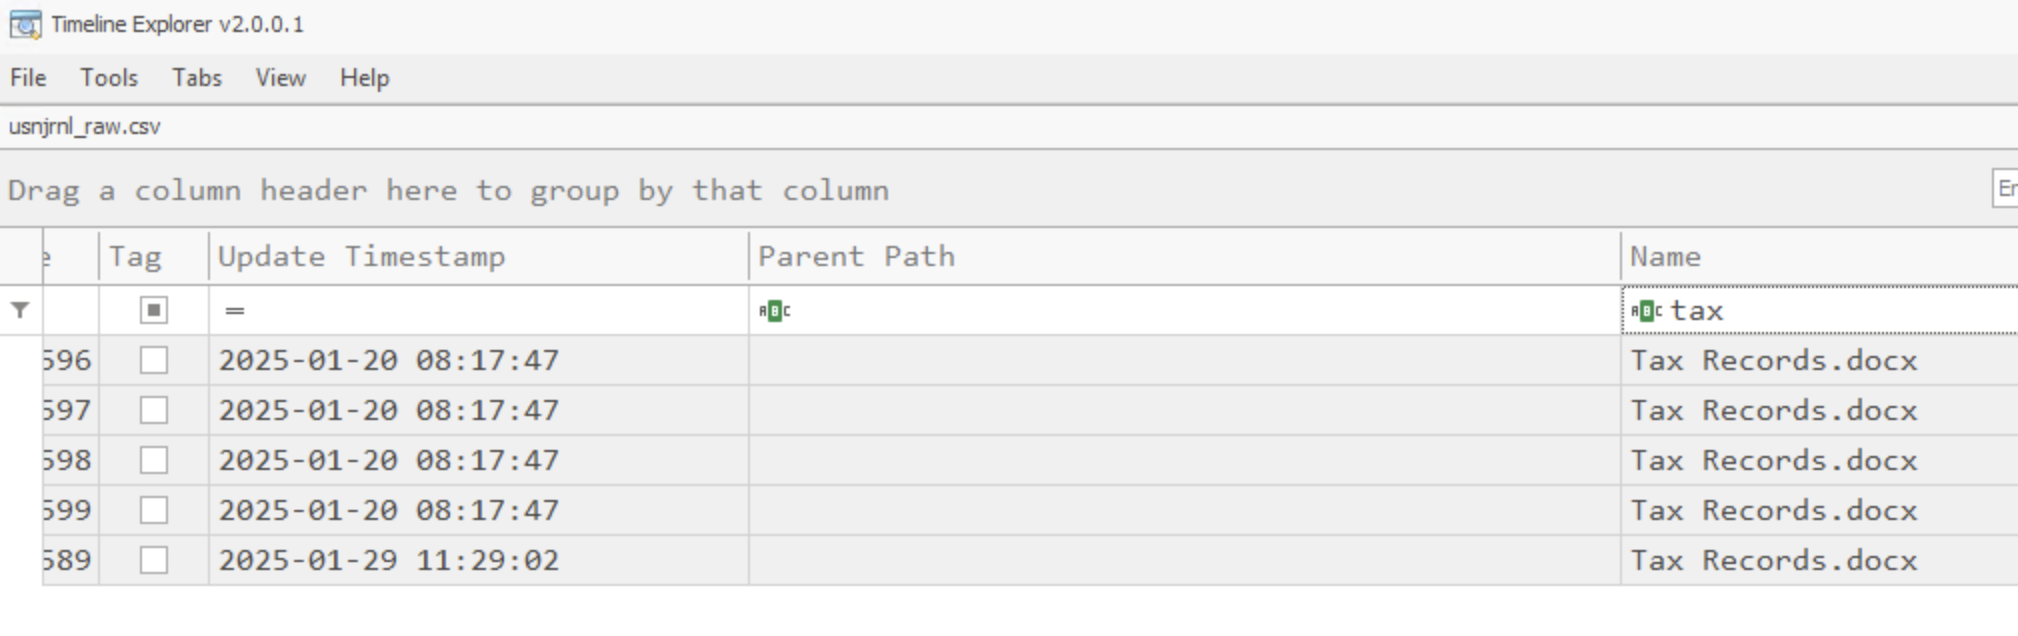Click the Timeline Explorer icon in the title bar
This screenshot has width=2018, height=636.
point(26,20)
